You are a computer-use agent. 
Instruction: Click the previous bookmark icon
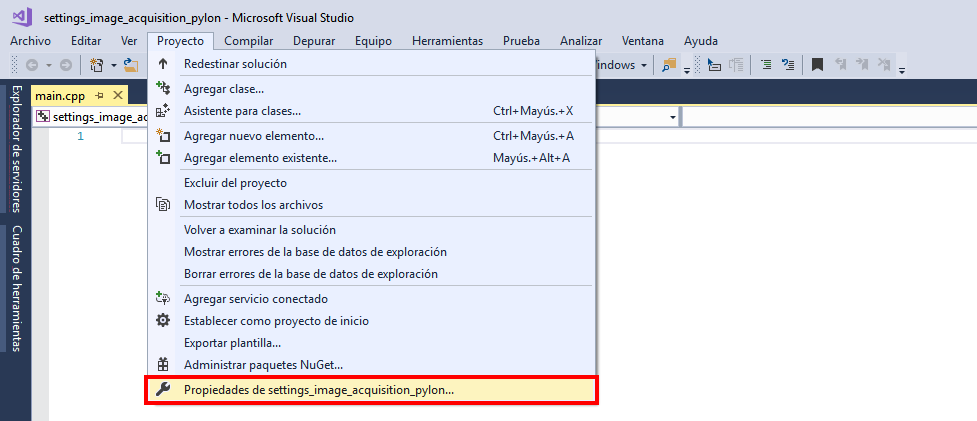[841, 64]
